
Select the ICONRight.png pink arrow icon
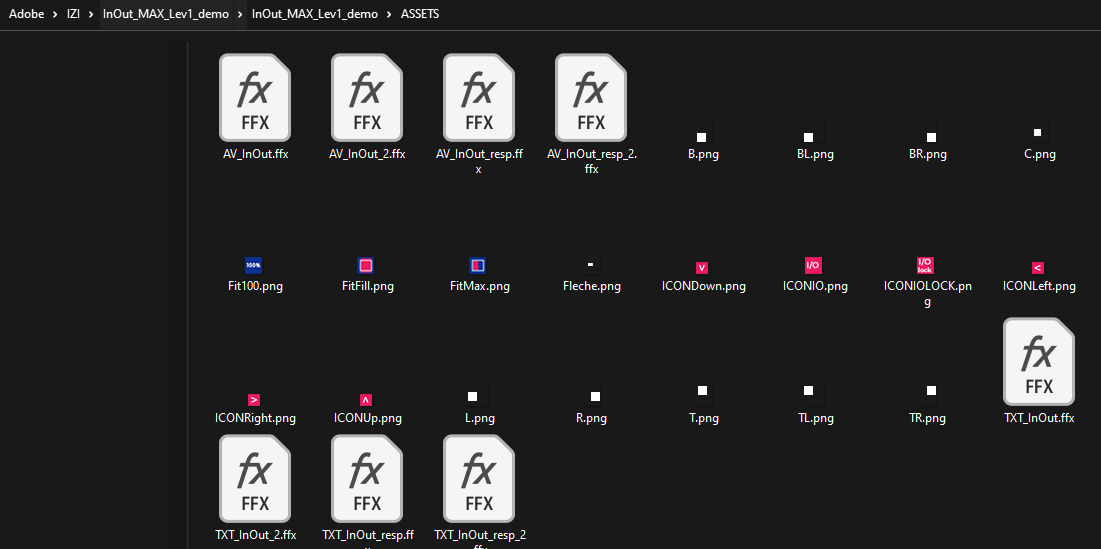point(254,399)
